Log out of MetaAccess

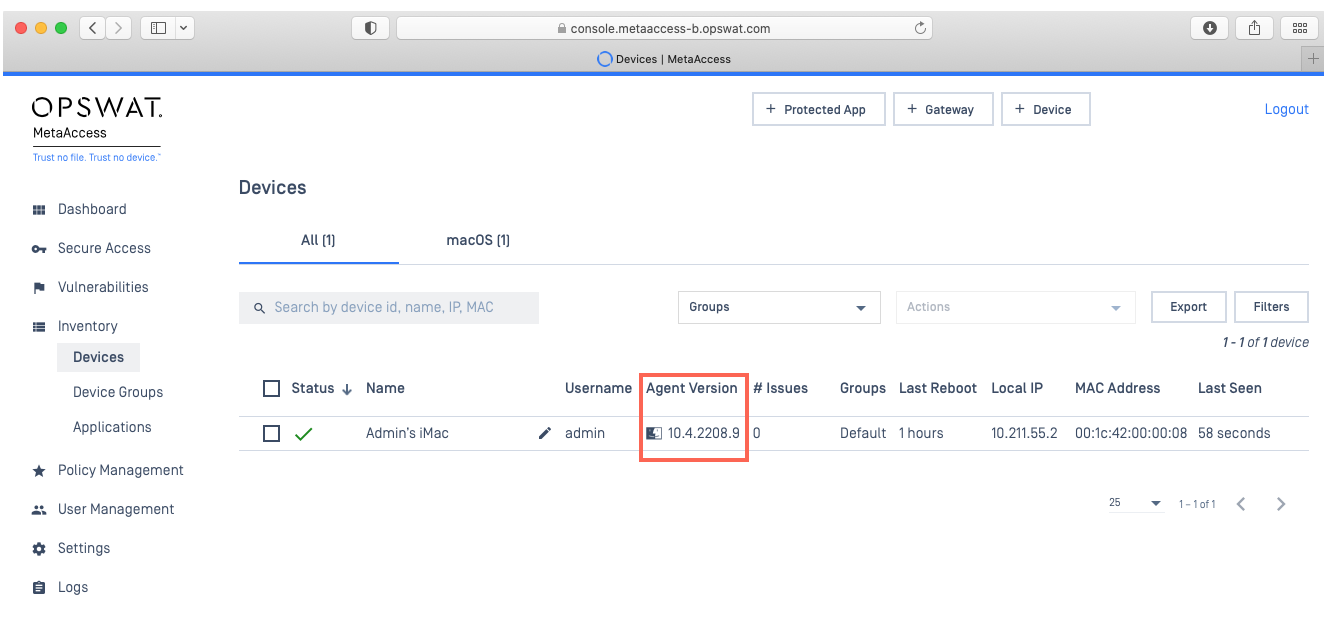tap(1286, 109)
